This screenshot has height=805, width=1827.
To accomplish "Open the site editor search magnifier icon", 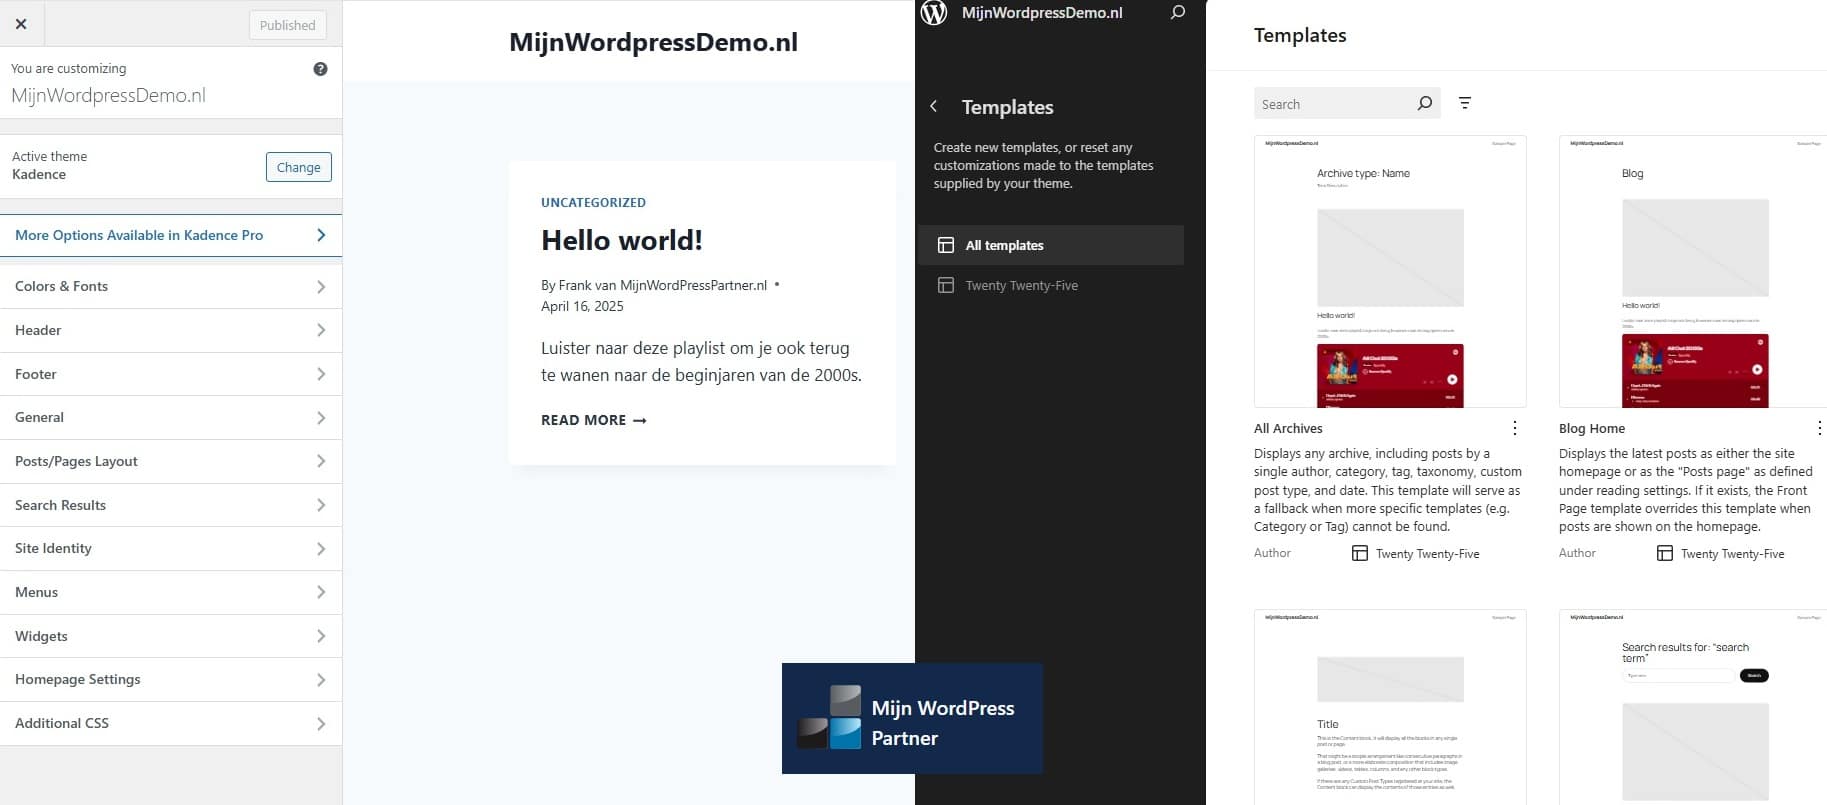I will click(1178, 13).
